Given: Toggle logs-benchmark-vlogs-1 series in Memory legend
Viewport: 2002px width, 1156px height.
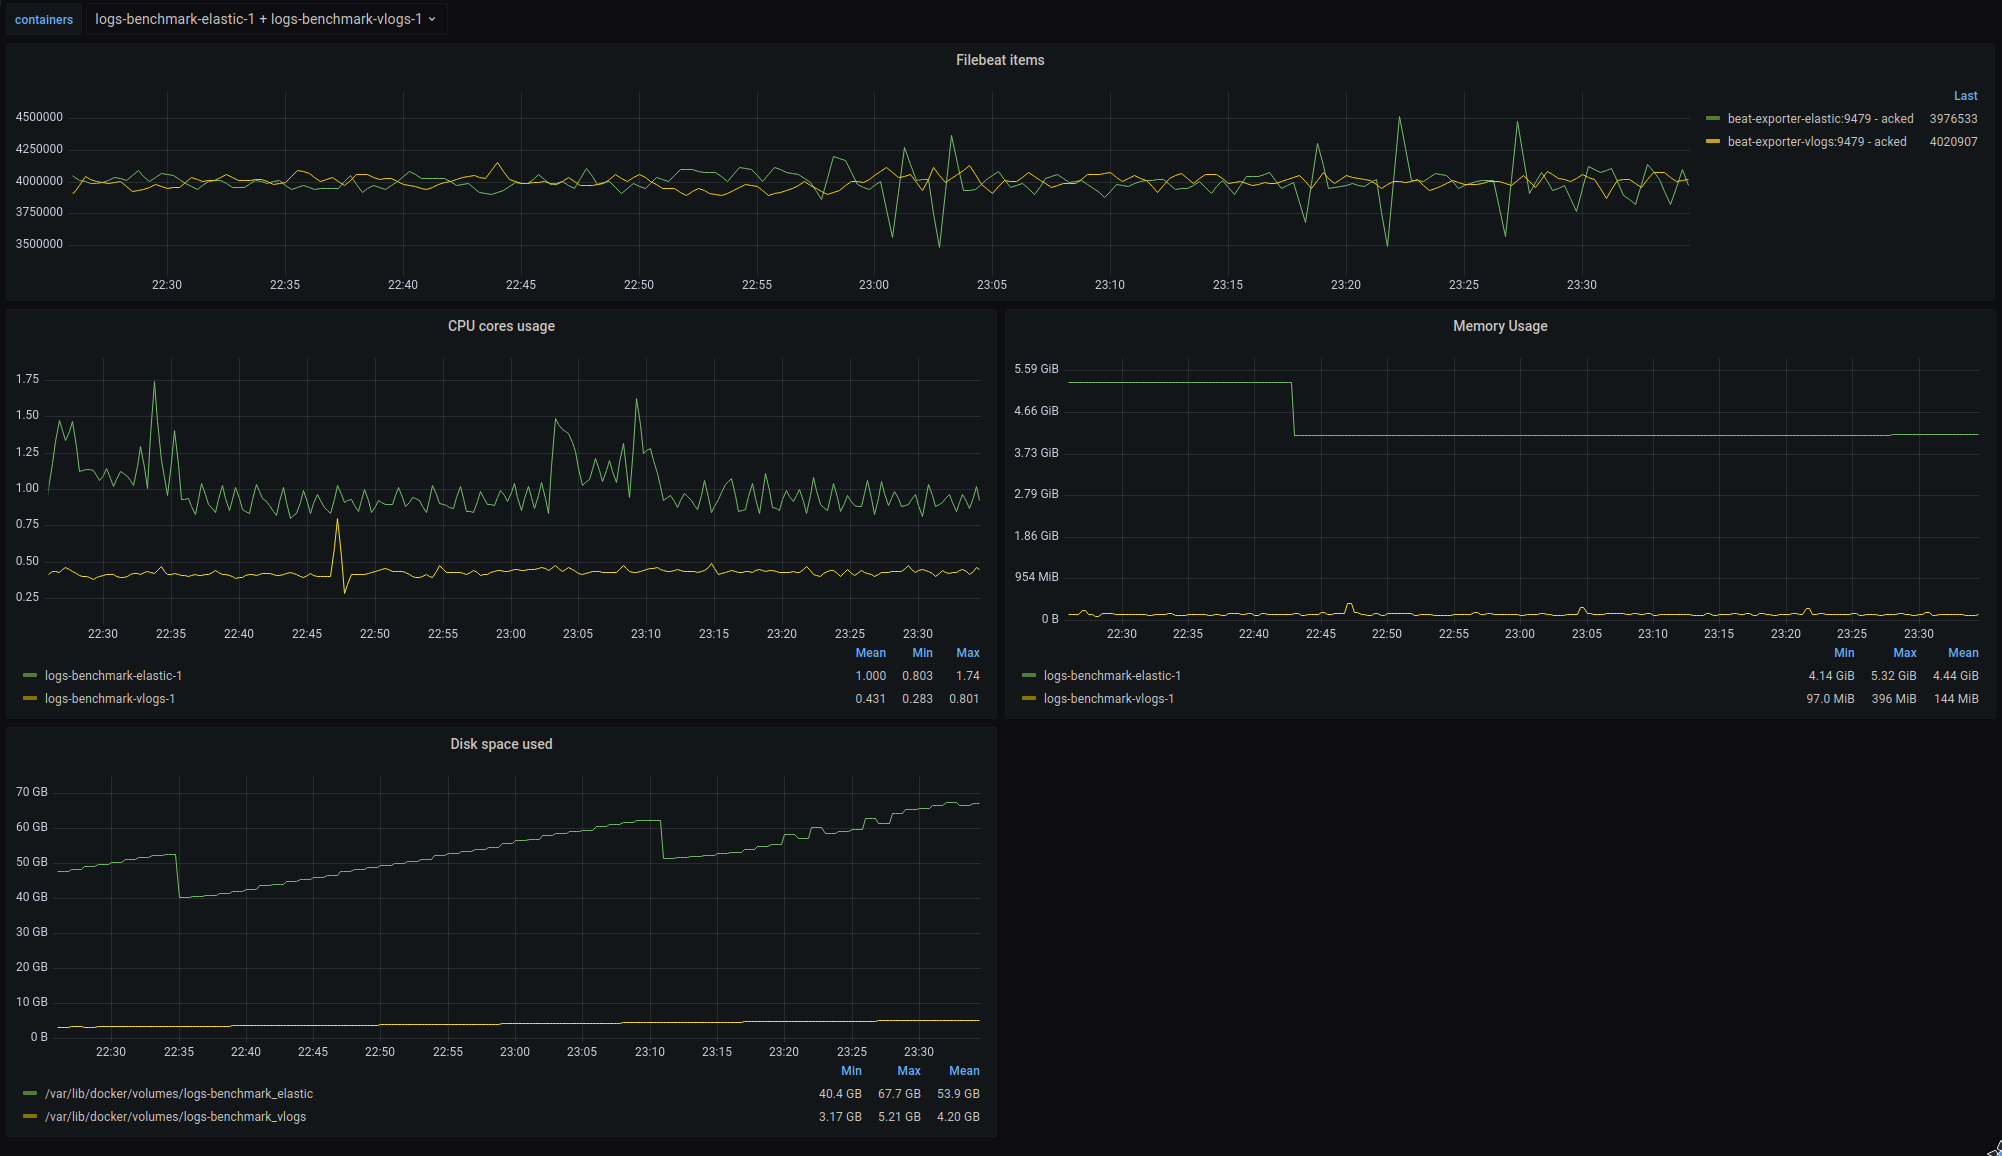Looking at the screenshot, I should coord(1109,699).
